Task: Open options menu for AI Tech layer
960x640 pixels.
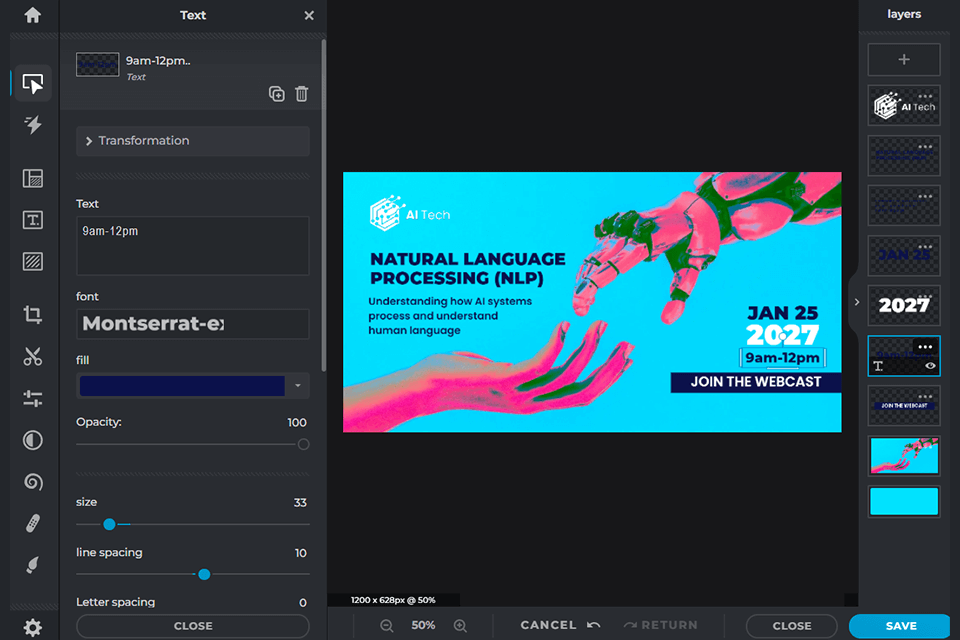Action: pyautogui.click(x=925, y=96)
